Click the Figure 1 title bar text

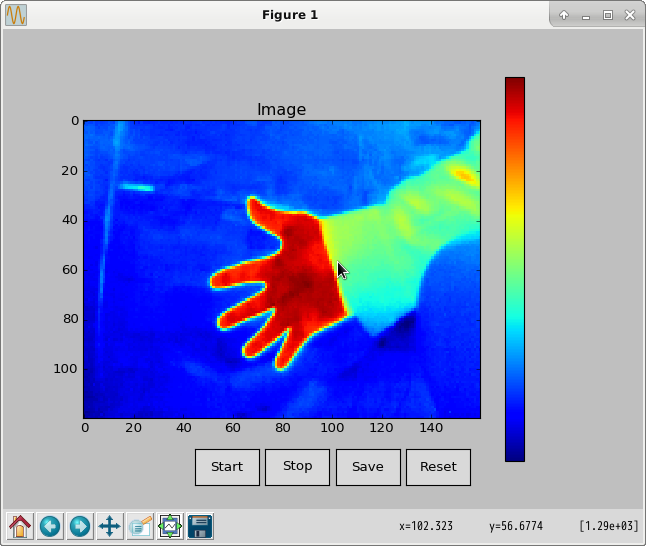coord(290,15)
